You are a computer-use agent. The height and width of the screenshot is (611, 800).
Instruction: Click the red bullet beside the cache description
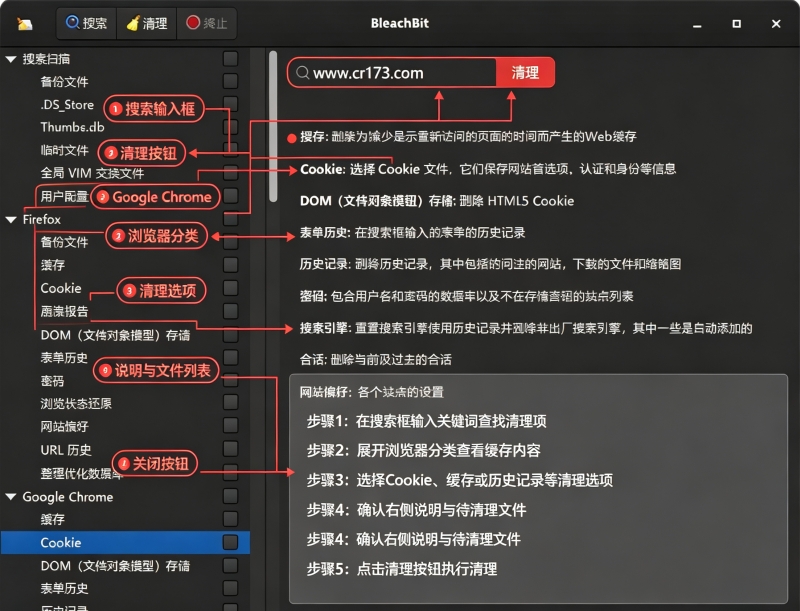292,138
